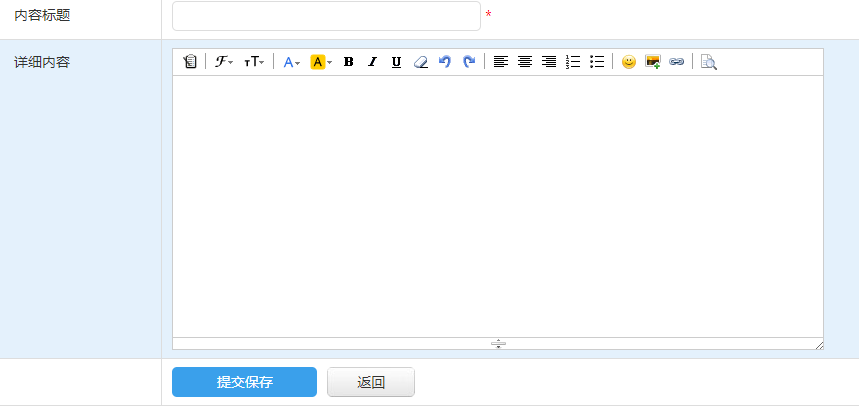Open the font family dropdown

click(224, 62)
